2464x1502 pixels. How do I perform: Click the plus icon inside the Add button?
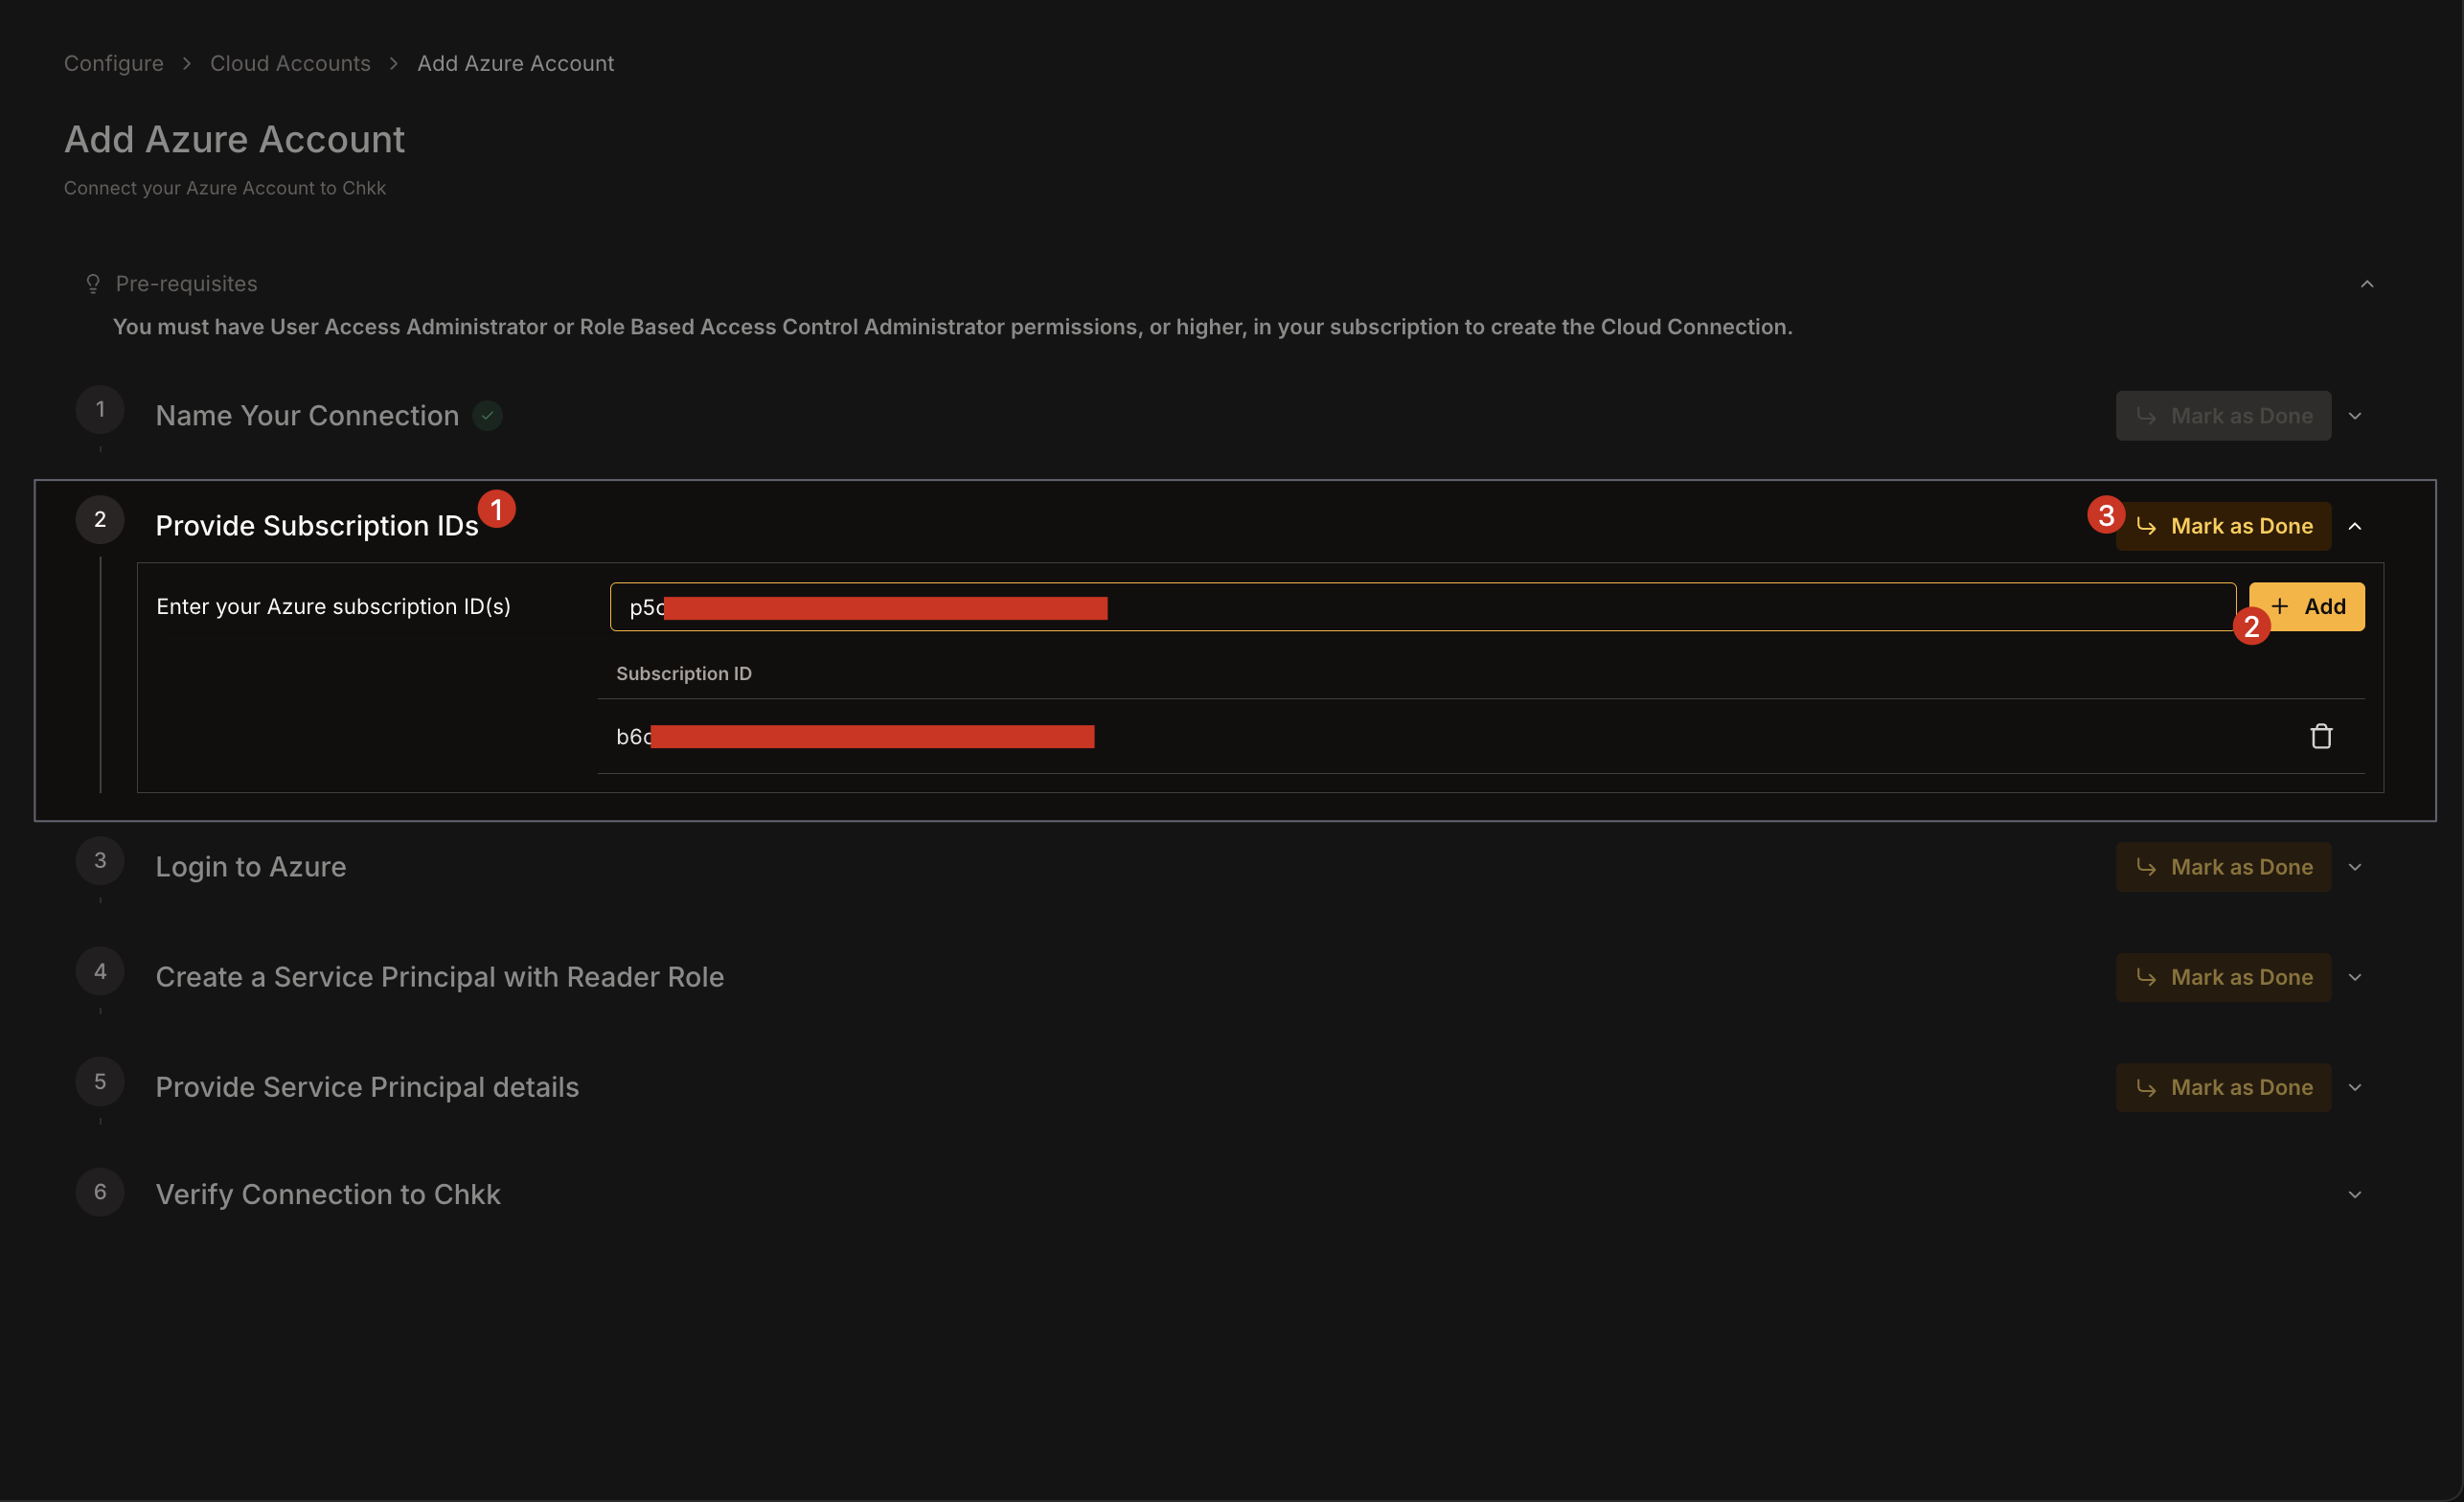(2280, 606)
